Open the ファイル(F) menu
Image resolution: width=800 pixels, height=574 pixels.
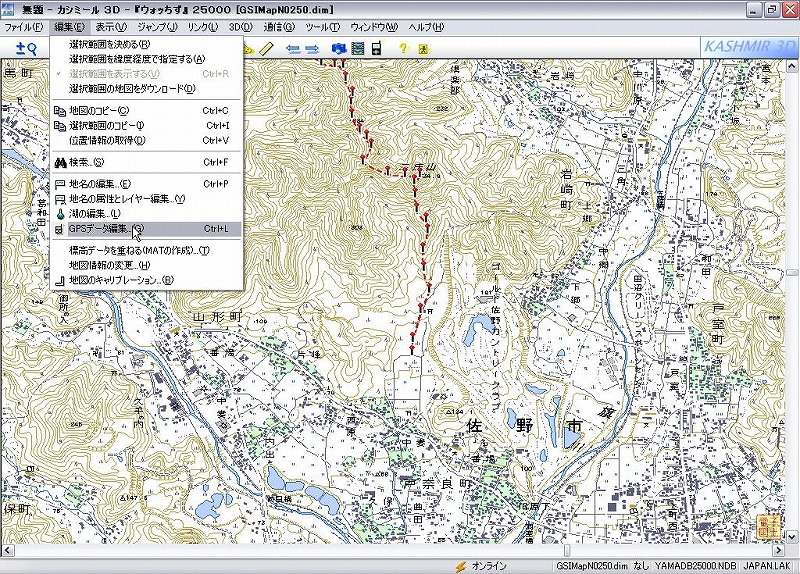pos(23,27)
